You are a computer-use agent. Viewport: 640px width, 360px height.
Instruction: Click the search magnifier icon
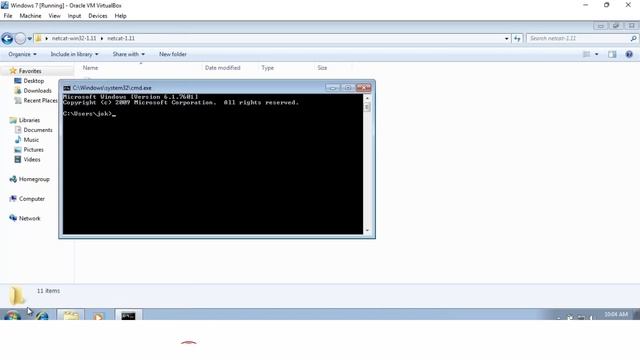click(x=633, y=38)
